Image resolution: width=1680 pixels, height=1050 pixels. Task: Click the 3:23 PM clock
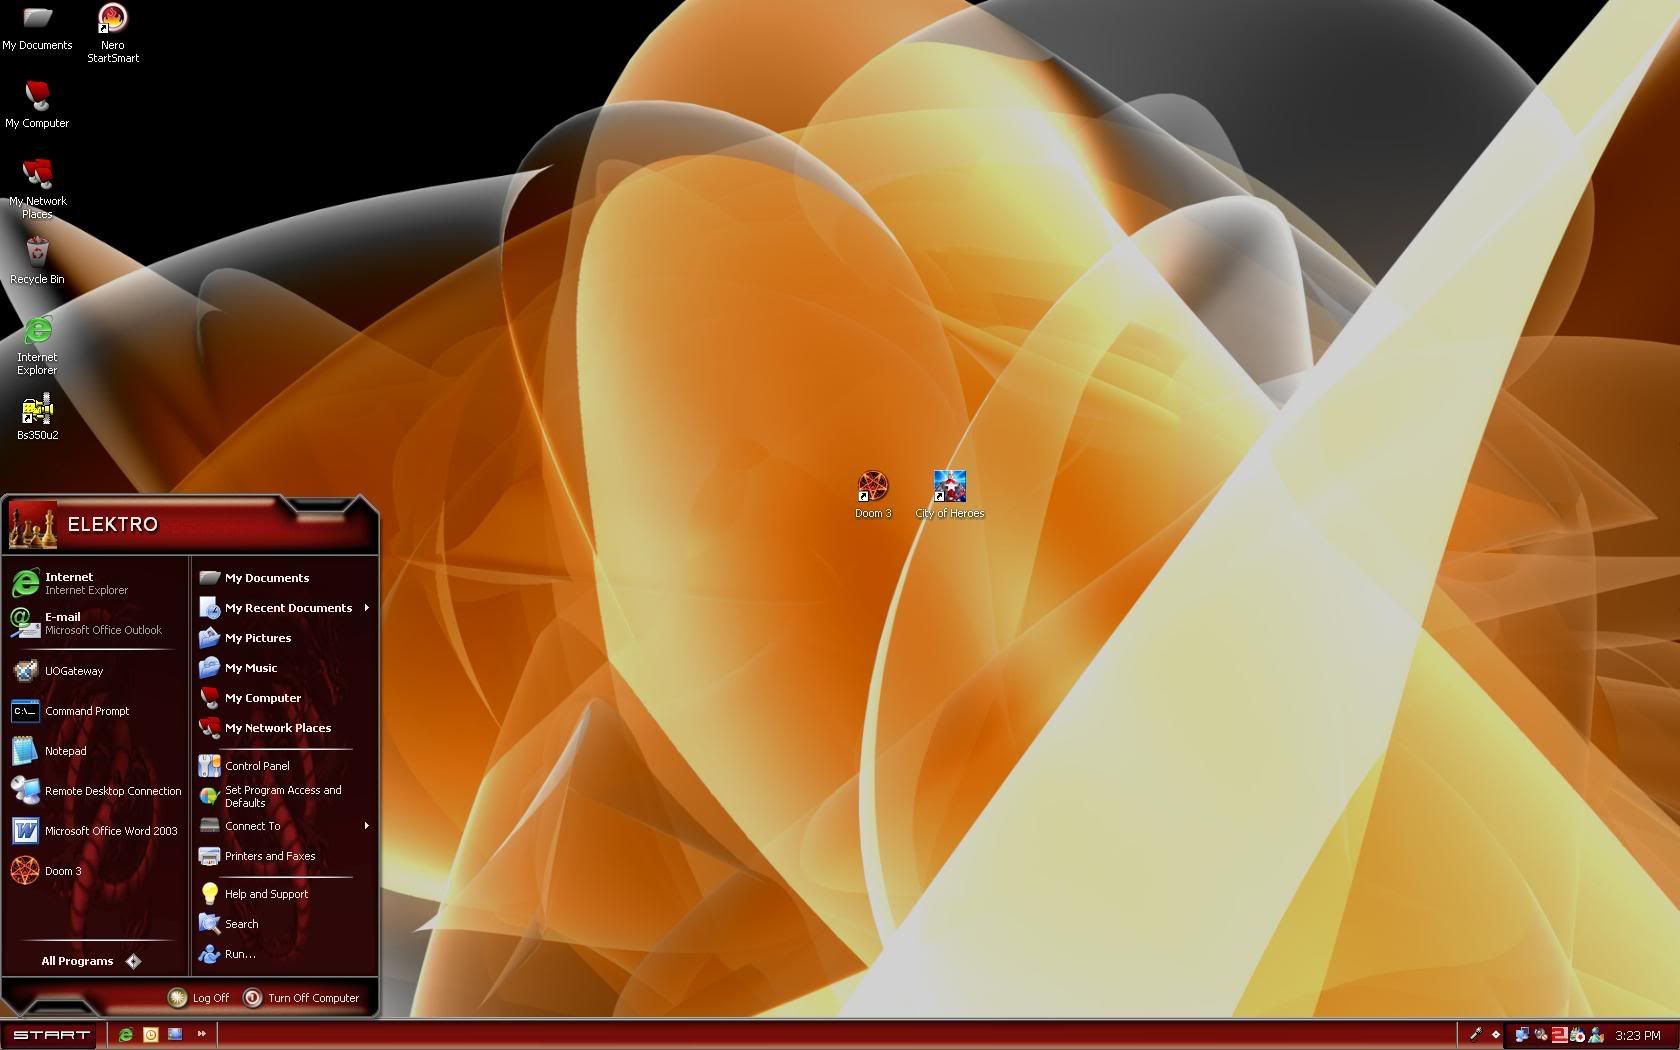(1637, 1035)
